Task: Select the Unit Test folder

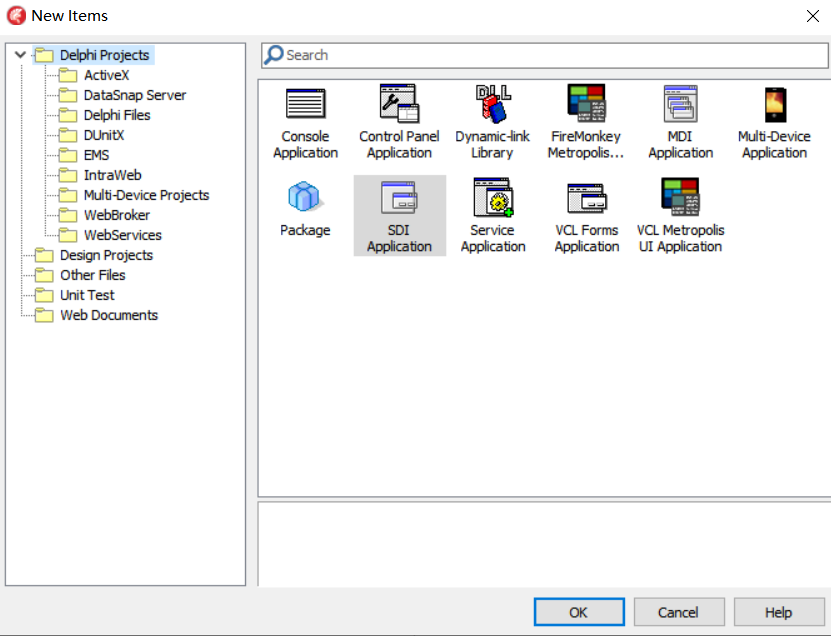Action: coord(75,295)
